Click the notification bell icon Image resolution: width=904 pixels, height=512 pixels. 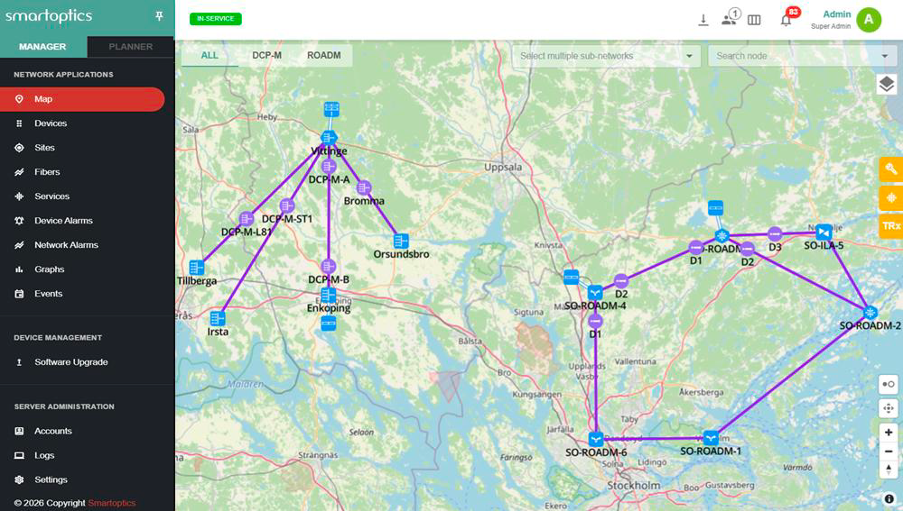786,20
